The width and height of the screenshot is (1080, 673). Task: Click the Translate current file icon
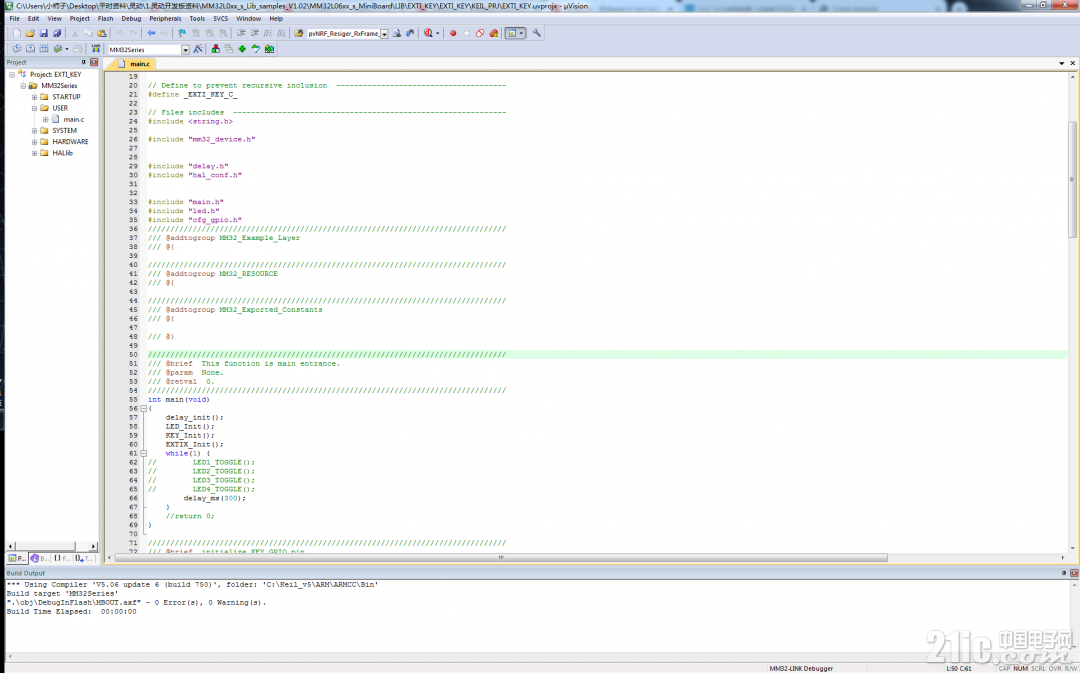click(x=17, y=49)
